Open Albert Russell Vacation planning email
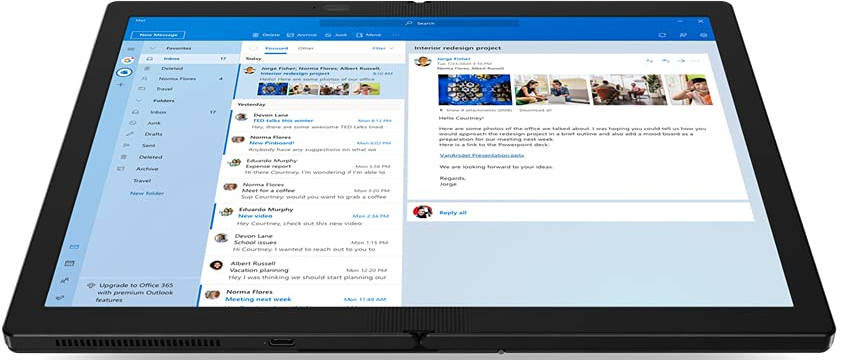Viewport: 846px width, 360px height. 301,270
